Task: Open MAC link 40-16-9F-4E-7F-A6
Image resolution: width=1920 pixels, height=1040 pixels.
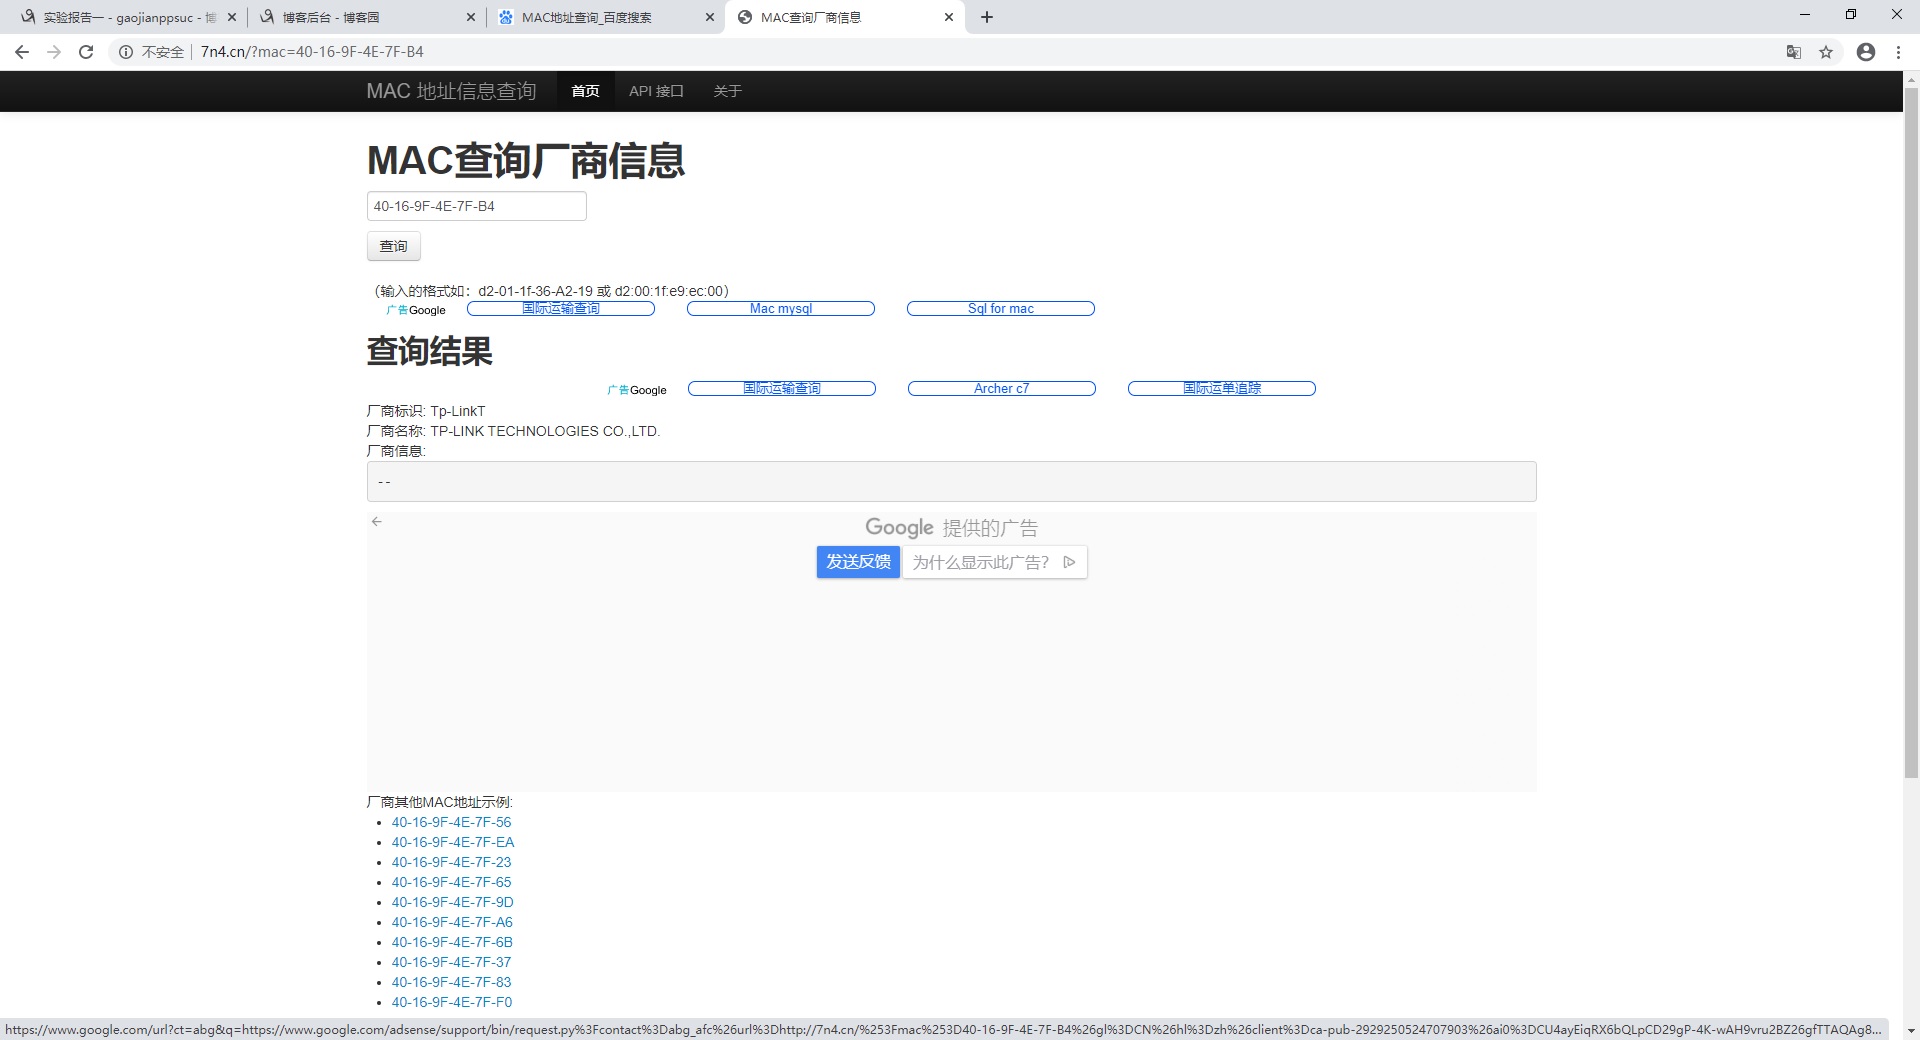Action: click(452, 922)
